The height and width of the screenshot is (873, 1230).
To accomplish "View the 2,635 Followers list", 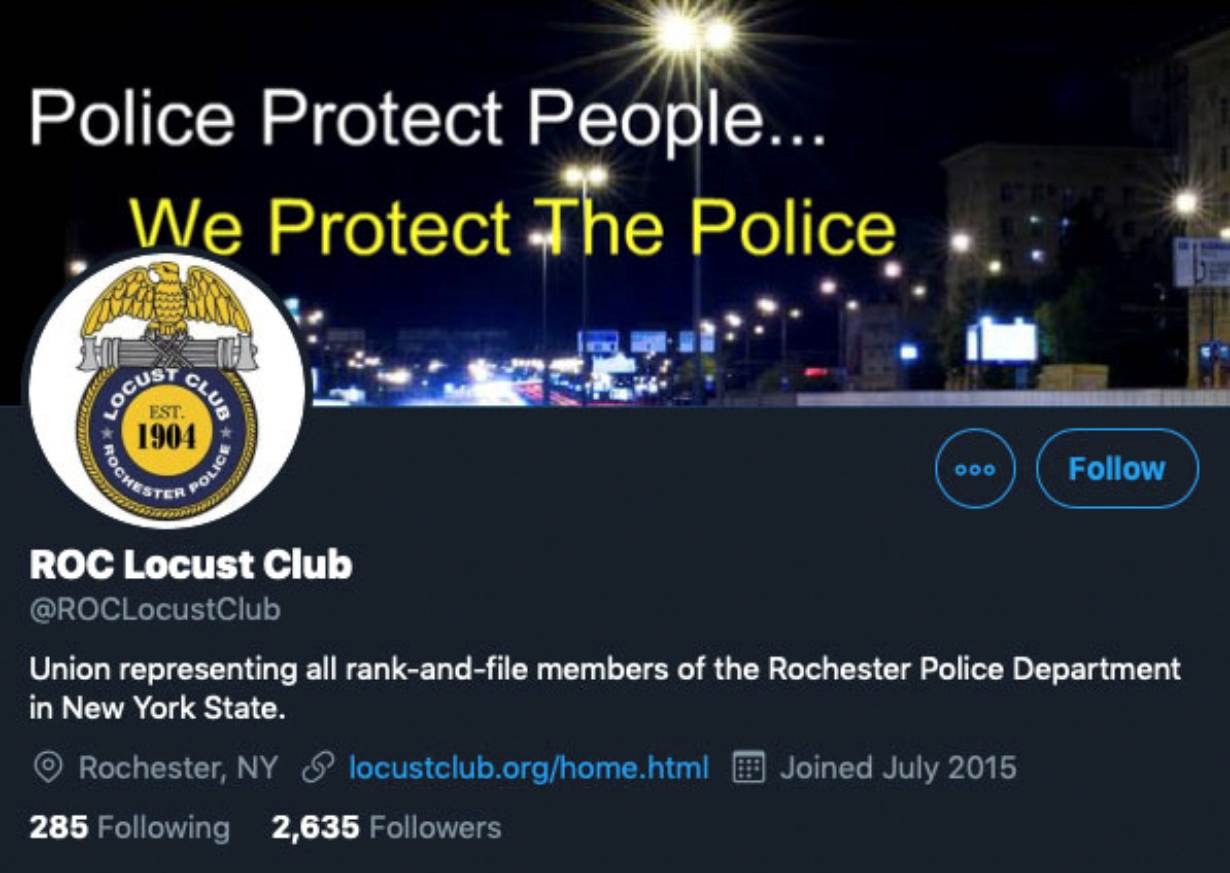I will pyautogui.click(x=386, y=828).
